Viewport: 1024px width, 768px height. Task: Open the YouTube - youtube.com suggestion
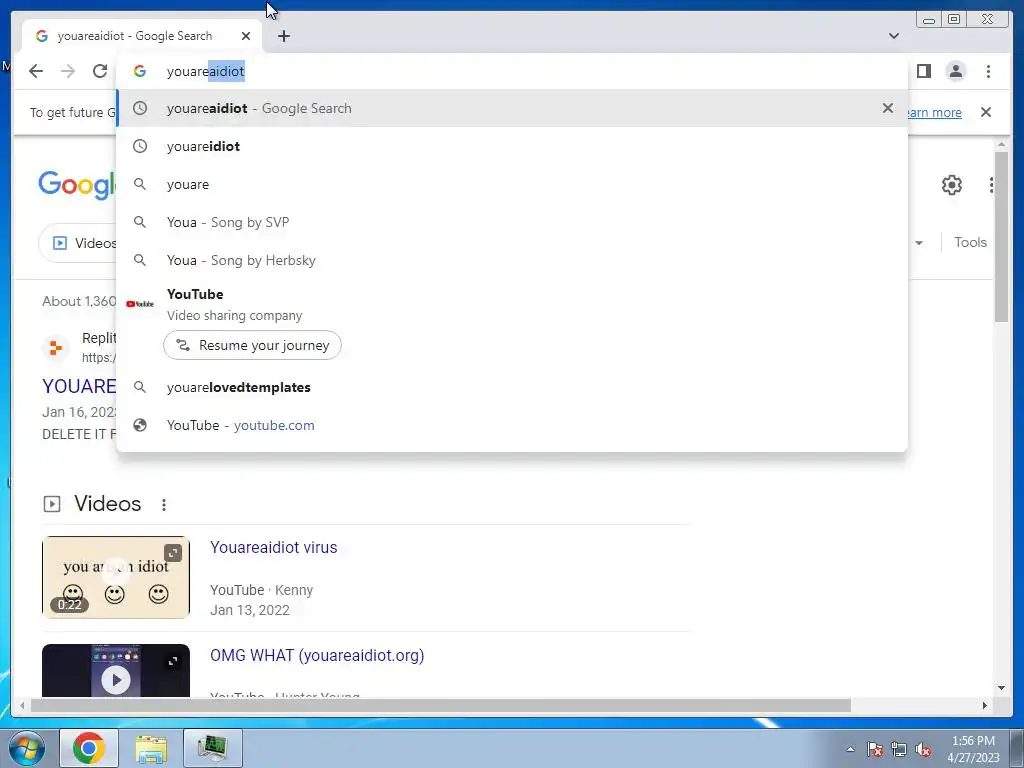[x=512, y=425]
